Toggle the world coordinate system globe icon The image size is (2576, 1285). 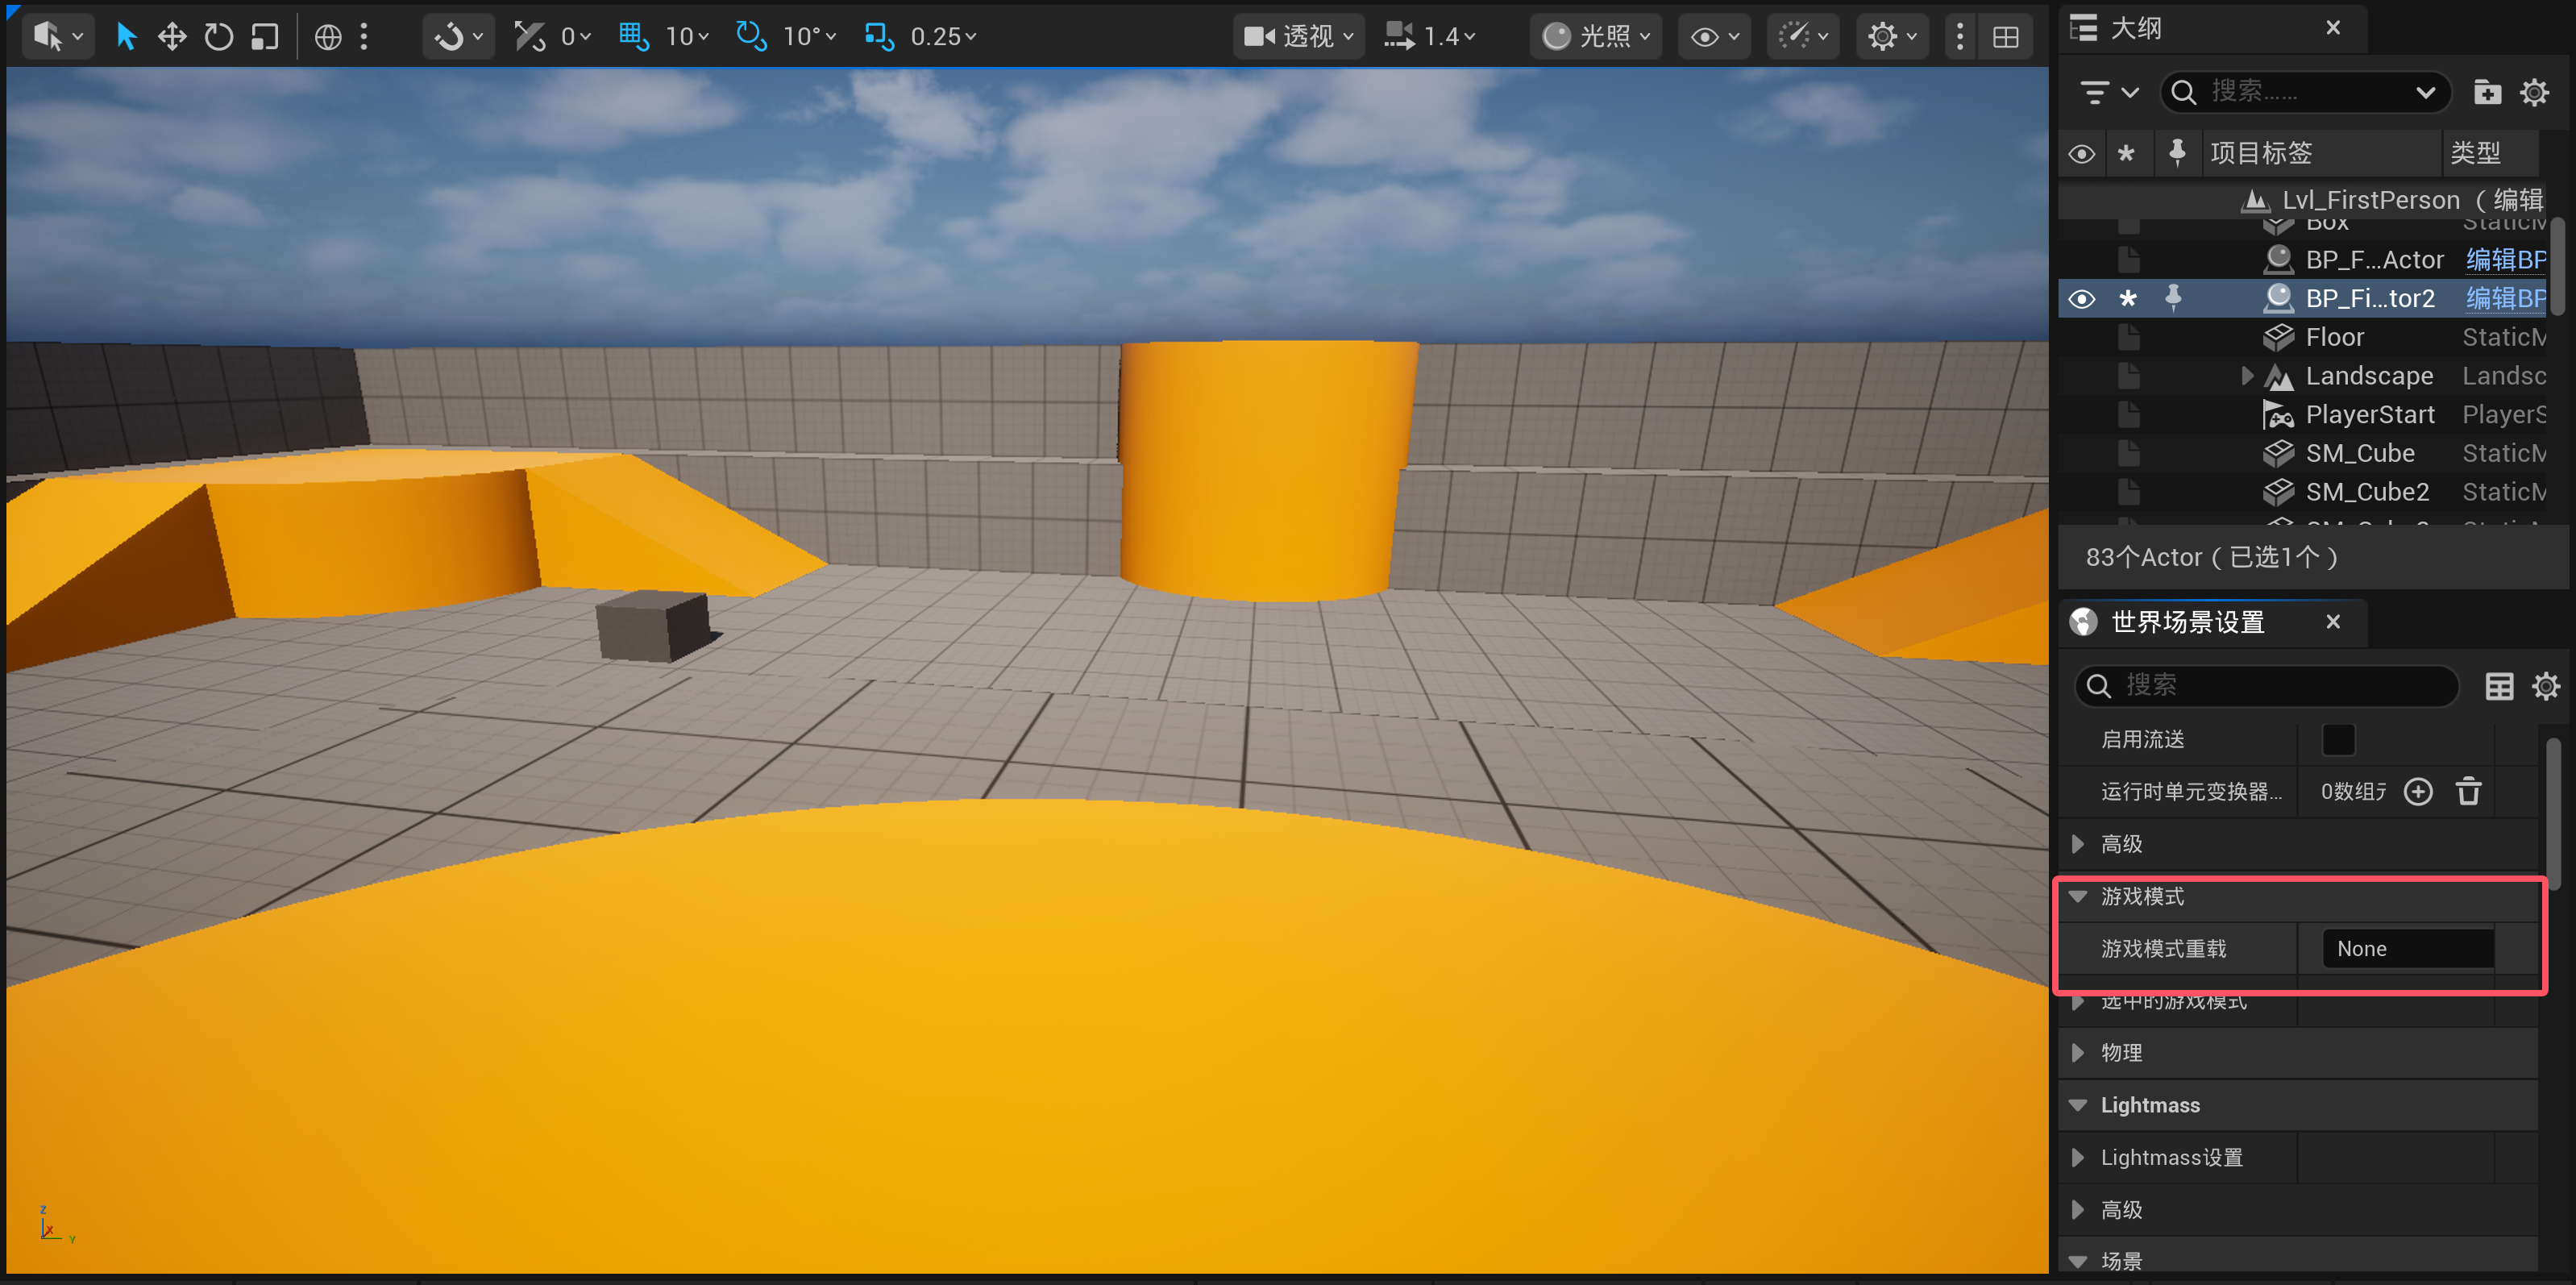(x=328, y=37)
